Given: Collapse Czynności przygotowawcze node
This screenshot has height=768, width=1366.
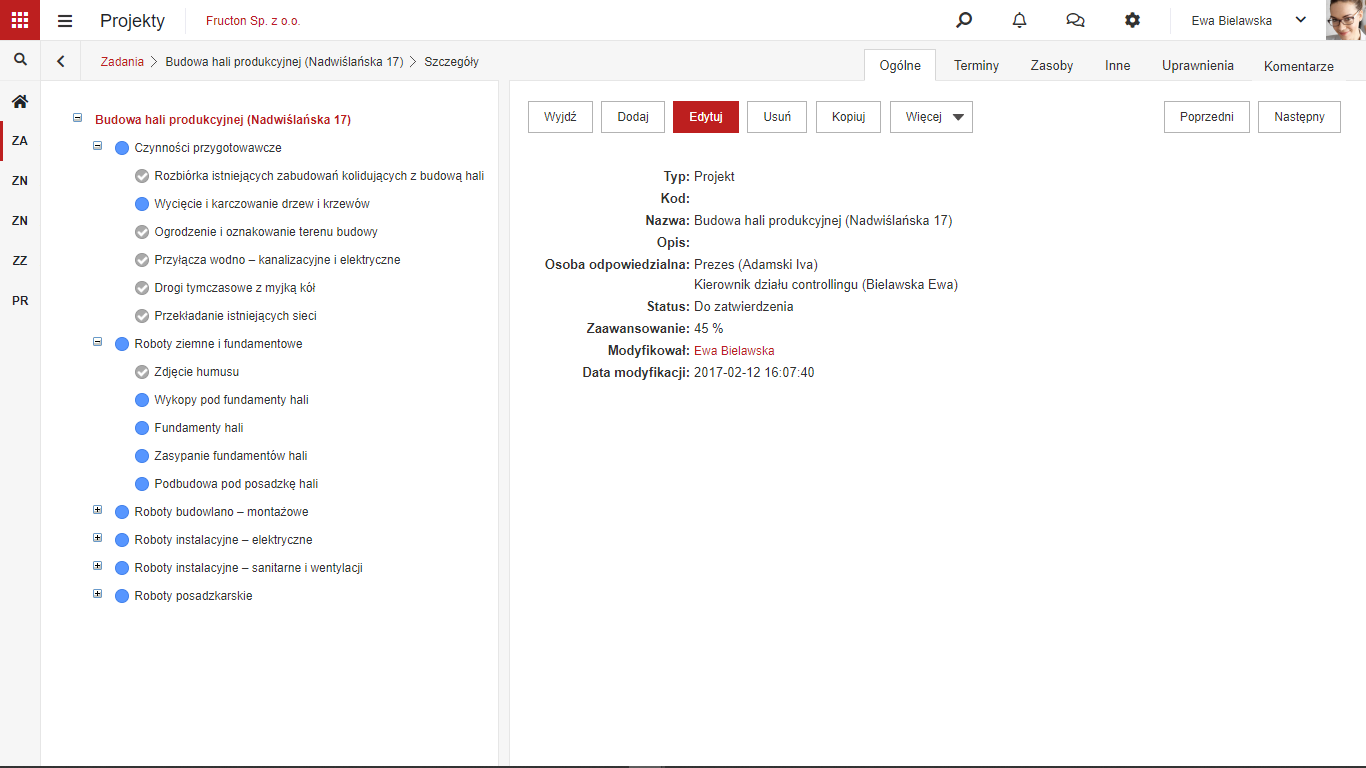Looking at the screenshot, I should [x=98, y=146].
